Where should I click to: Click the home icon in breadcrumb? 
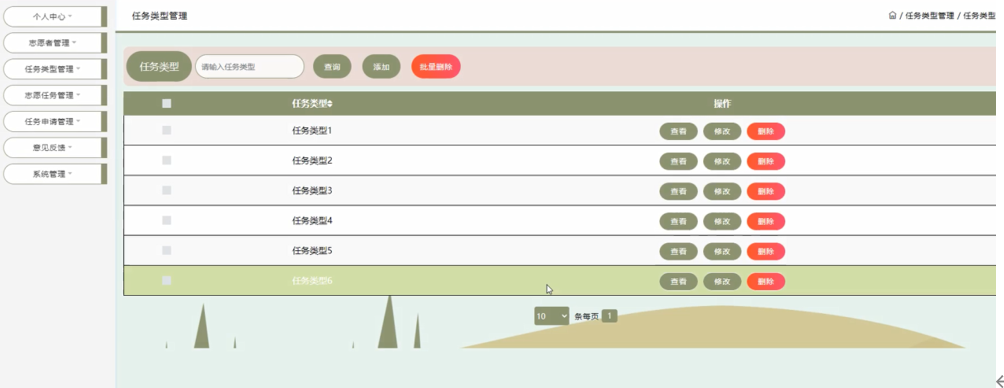click(892, 15)
